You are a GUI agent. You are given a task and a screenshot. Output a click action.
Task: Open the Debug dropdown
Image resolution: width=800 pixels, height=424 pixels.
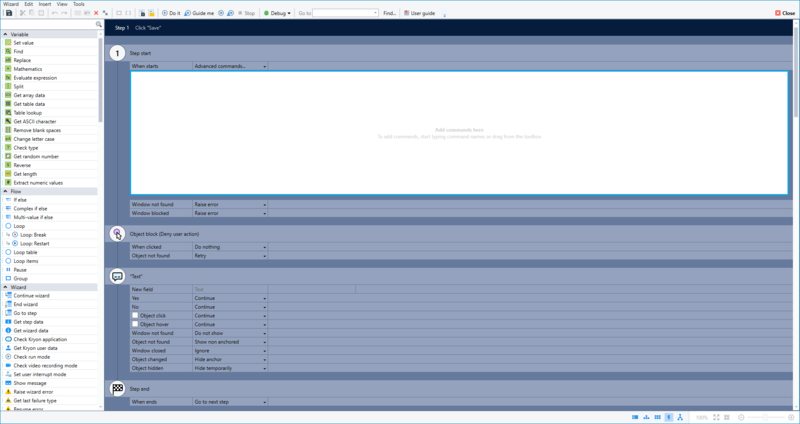pyautogui.click(x=277, y=13)
